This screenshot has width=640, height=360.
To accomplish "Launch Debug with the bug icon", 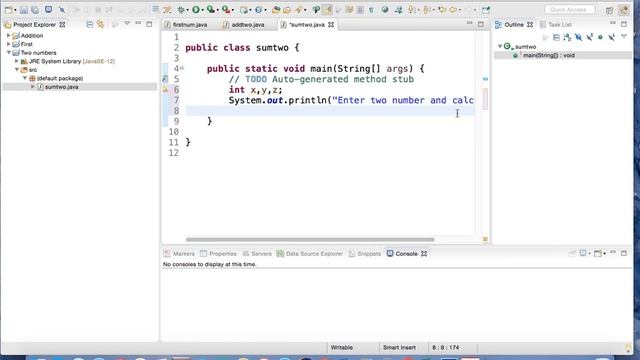I will (181, 9).
